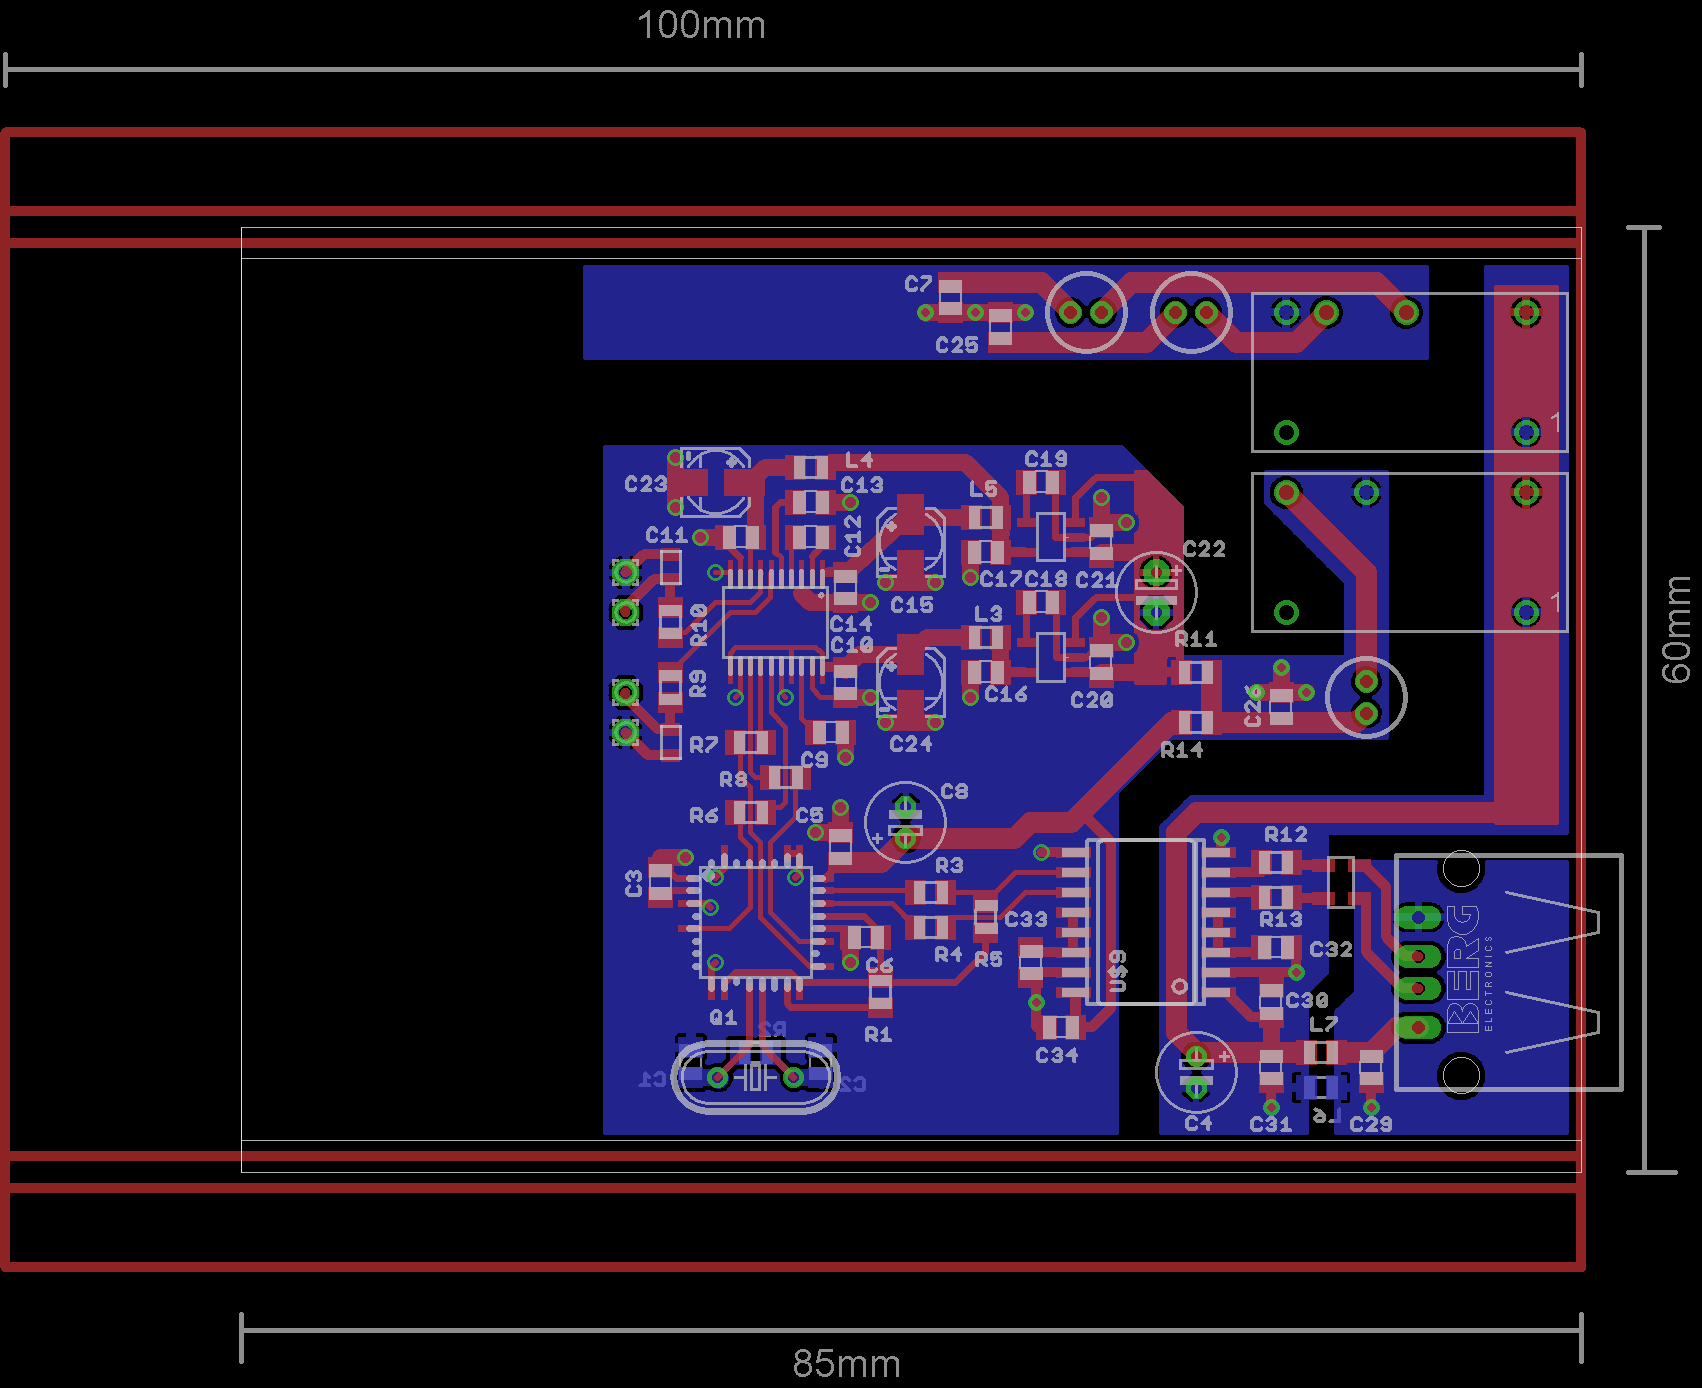Click the R3 resistor label
The height and width of the screenshot is (1388, 1702).
tap(950, 865)
